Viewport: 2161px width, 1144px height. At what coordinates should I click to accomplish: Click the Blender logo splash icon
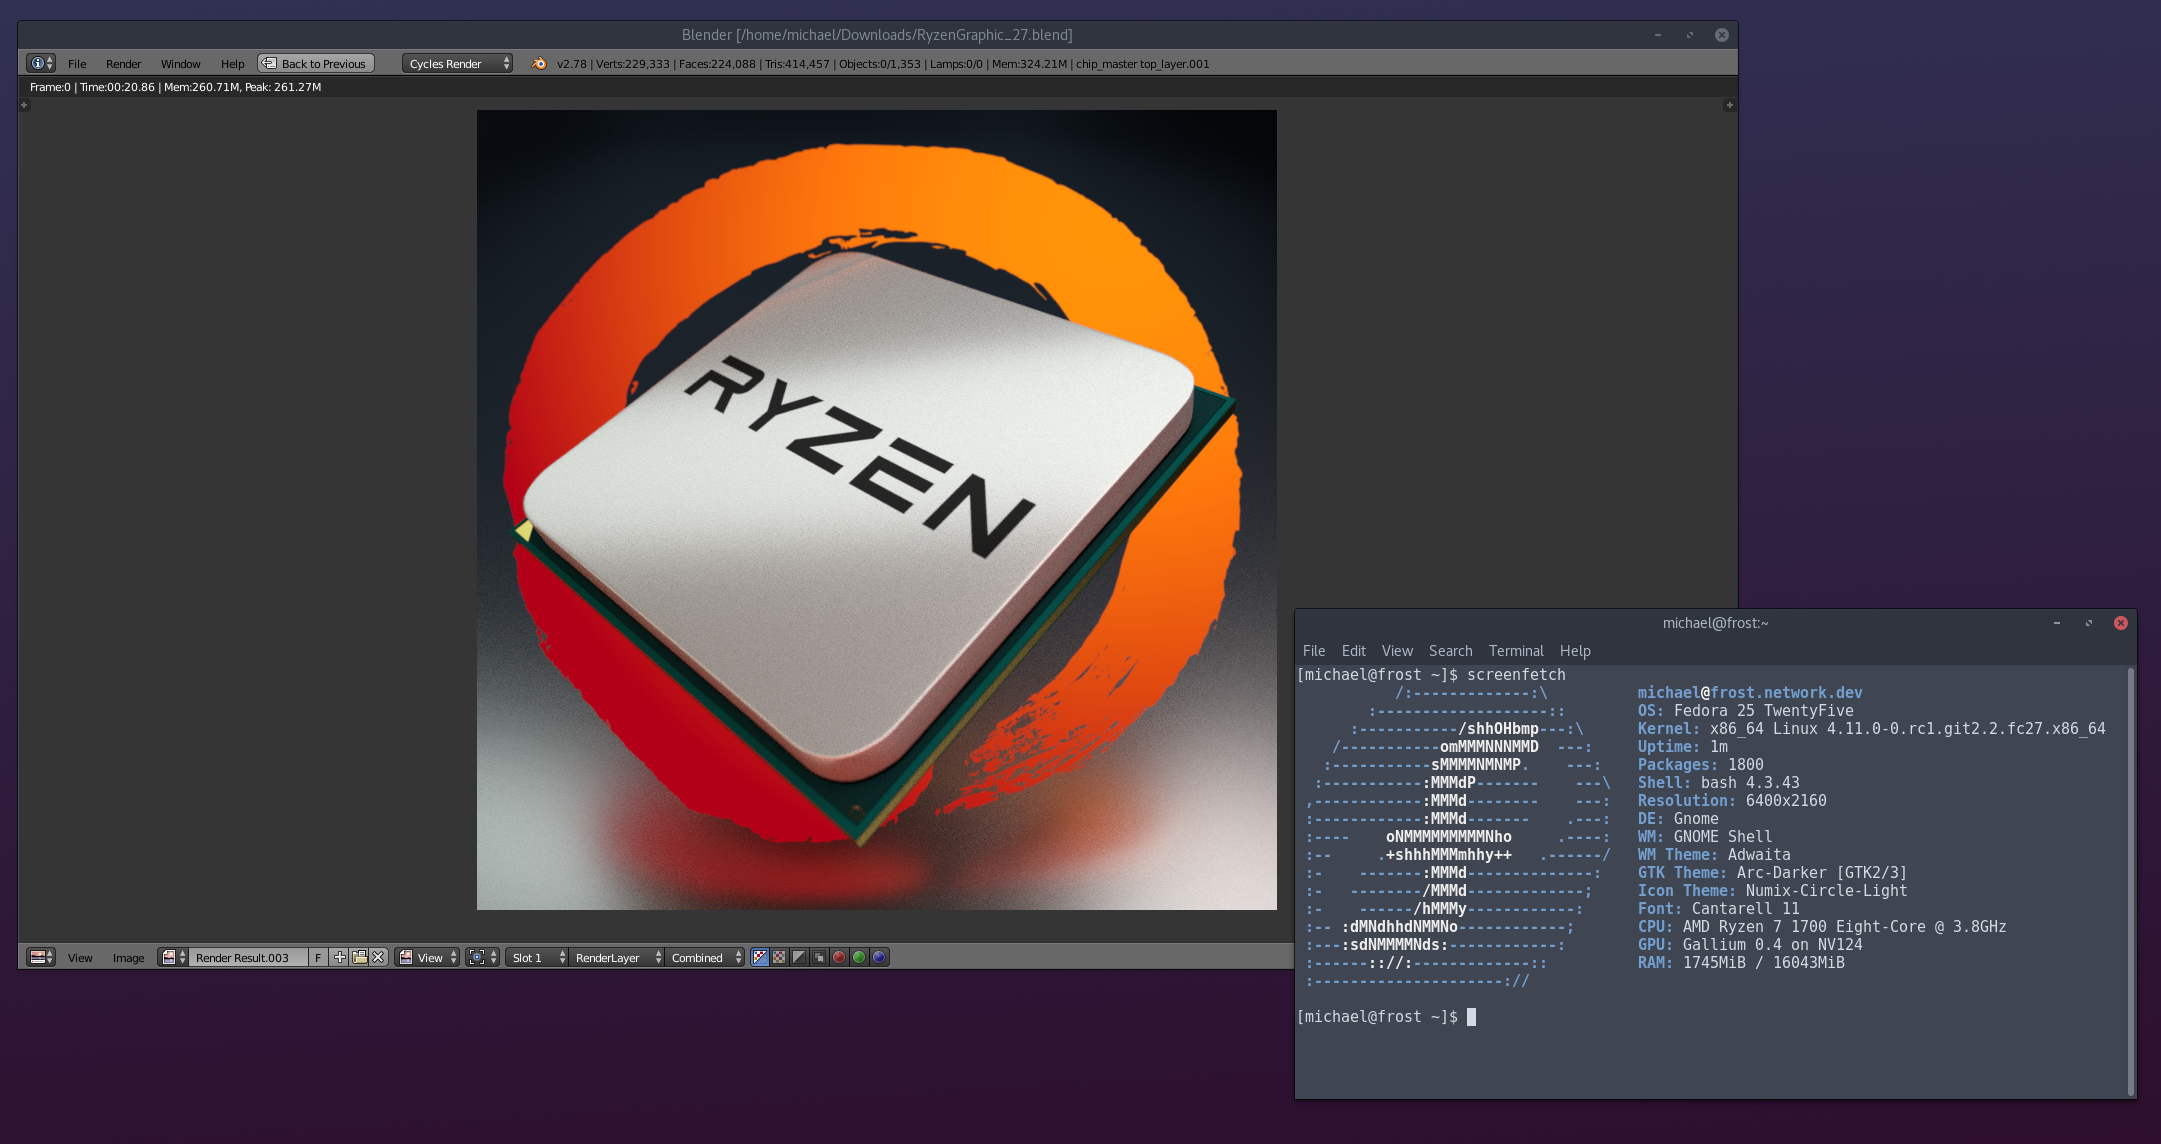click(539, 63)
